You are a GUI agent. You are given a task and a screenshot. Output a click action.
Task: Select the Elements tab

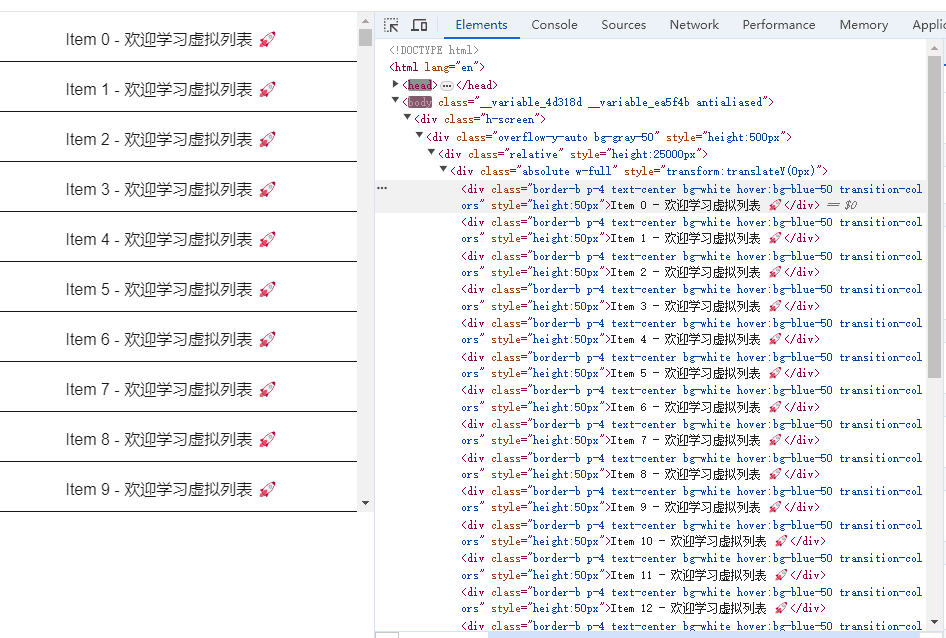click(481, 24)
